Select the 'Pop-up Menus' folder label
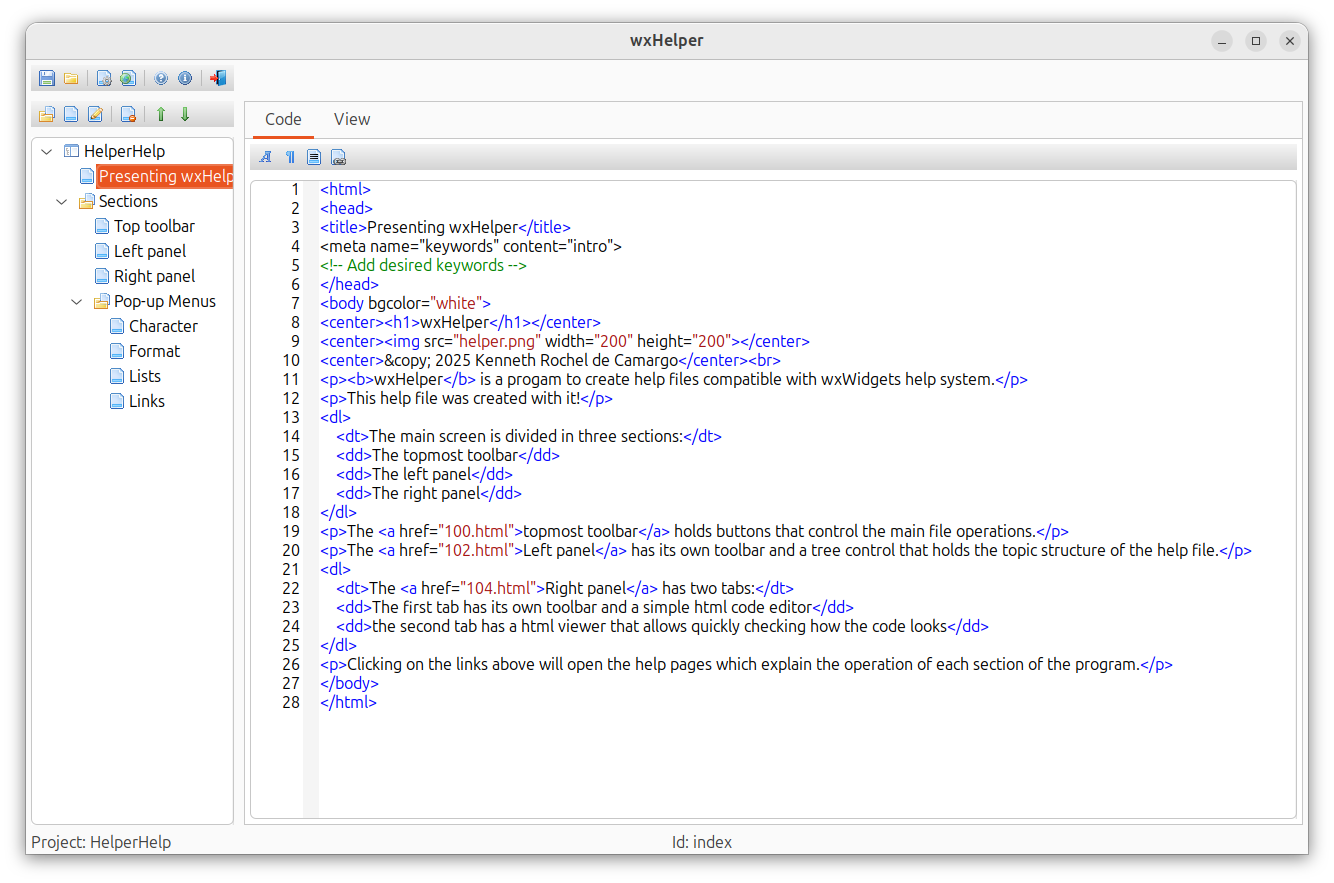 (165, 301)
